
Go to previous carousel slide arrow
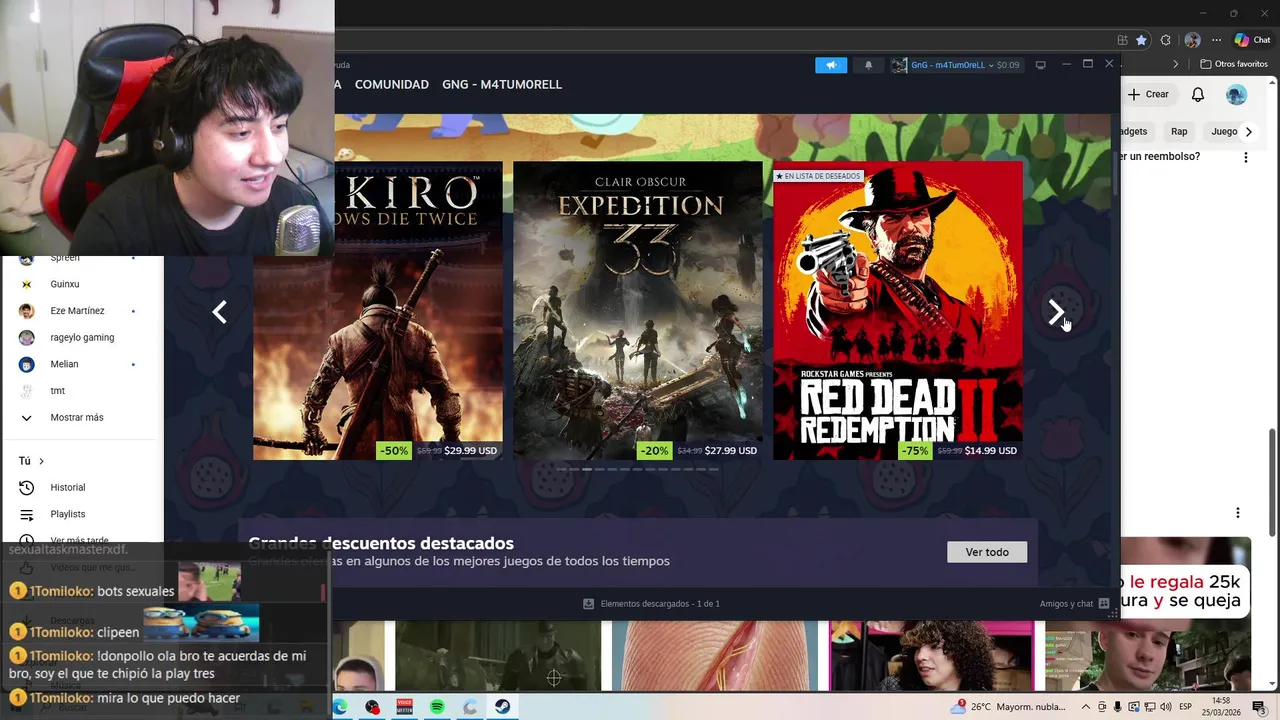click(x=219, y=312)
